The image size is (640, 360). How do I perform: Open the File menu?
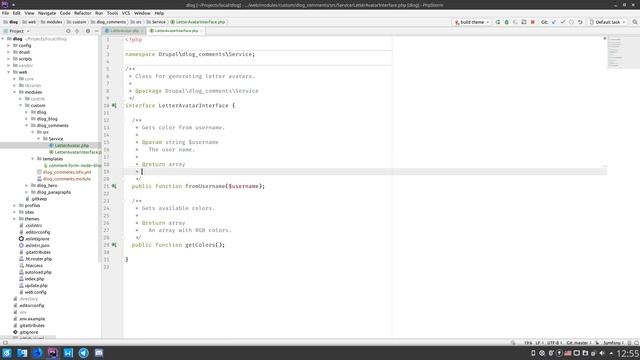(5, 13)
